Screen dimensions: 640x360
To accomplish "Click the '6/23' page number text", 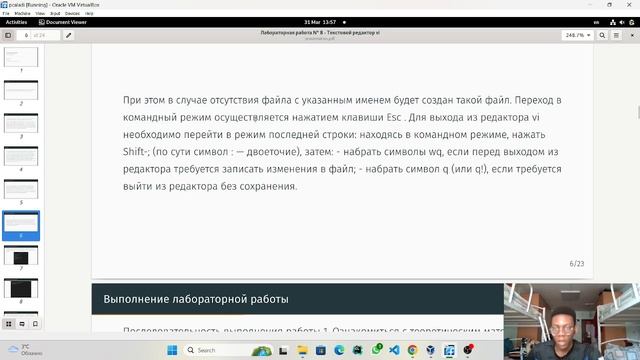I will pyautogui.click(x=577, y=264).
